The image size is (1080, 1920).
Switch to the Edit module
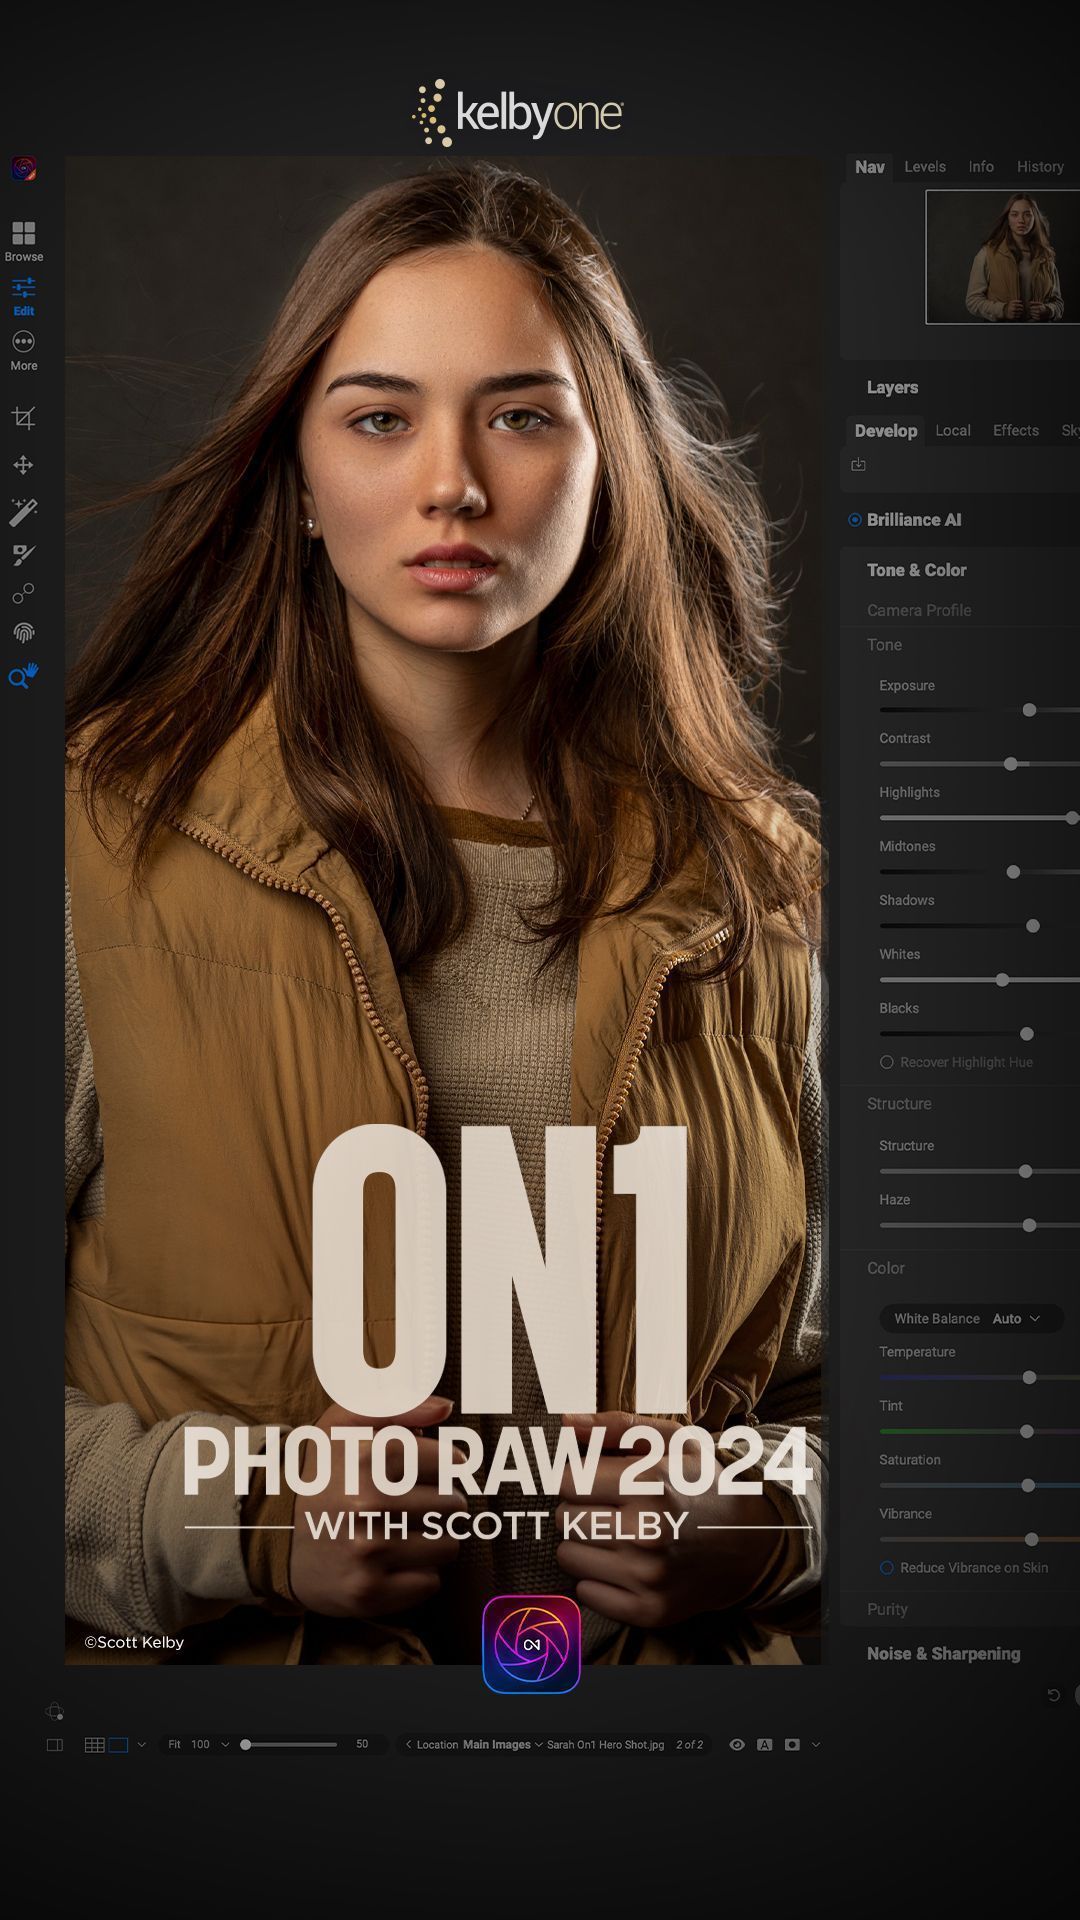click(x=24, y=296)
